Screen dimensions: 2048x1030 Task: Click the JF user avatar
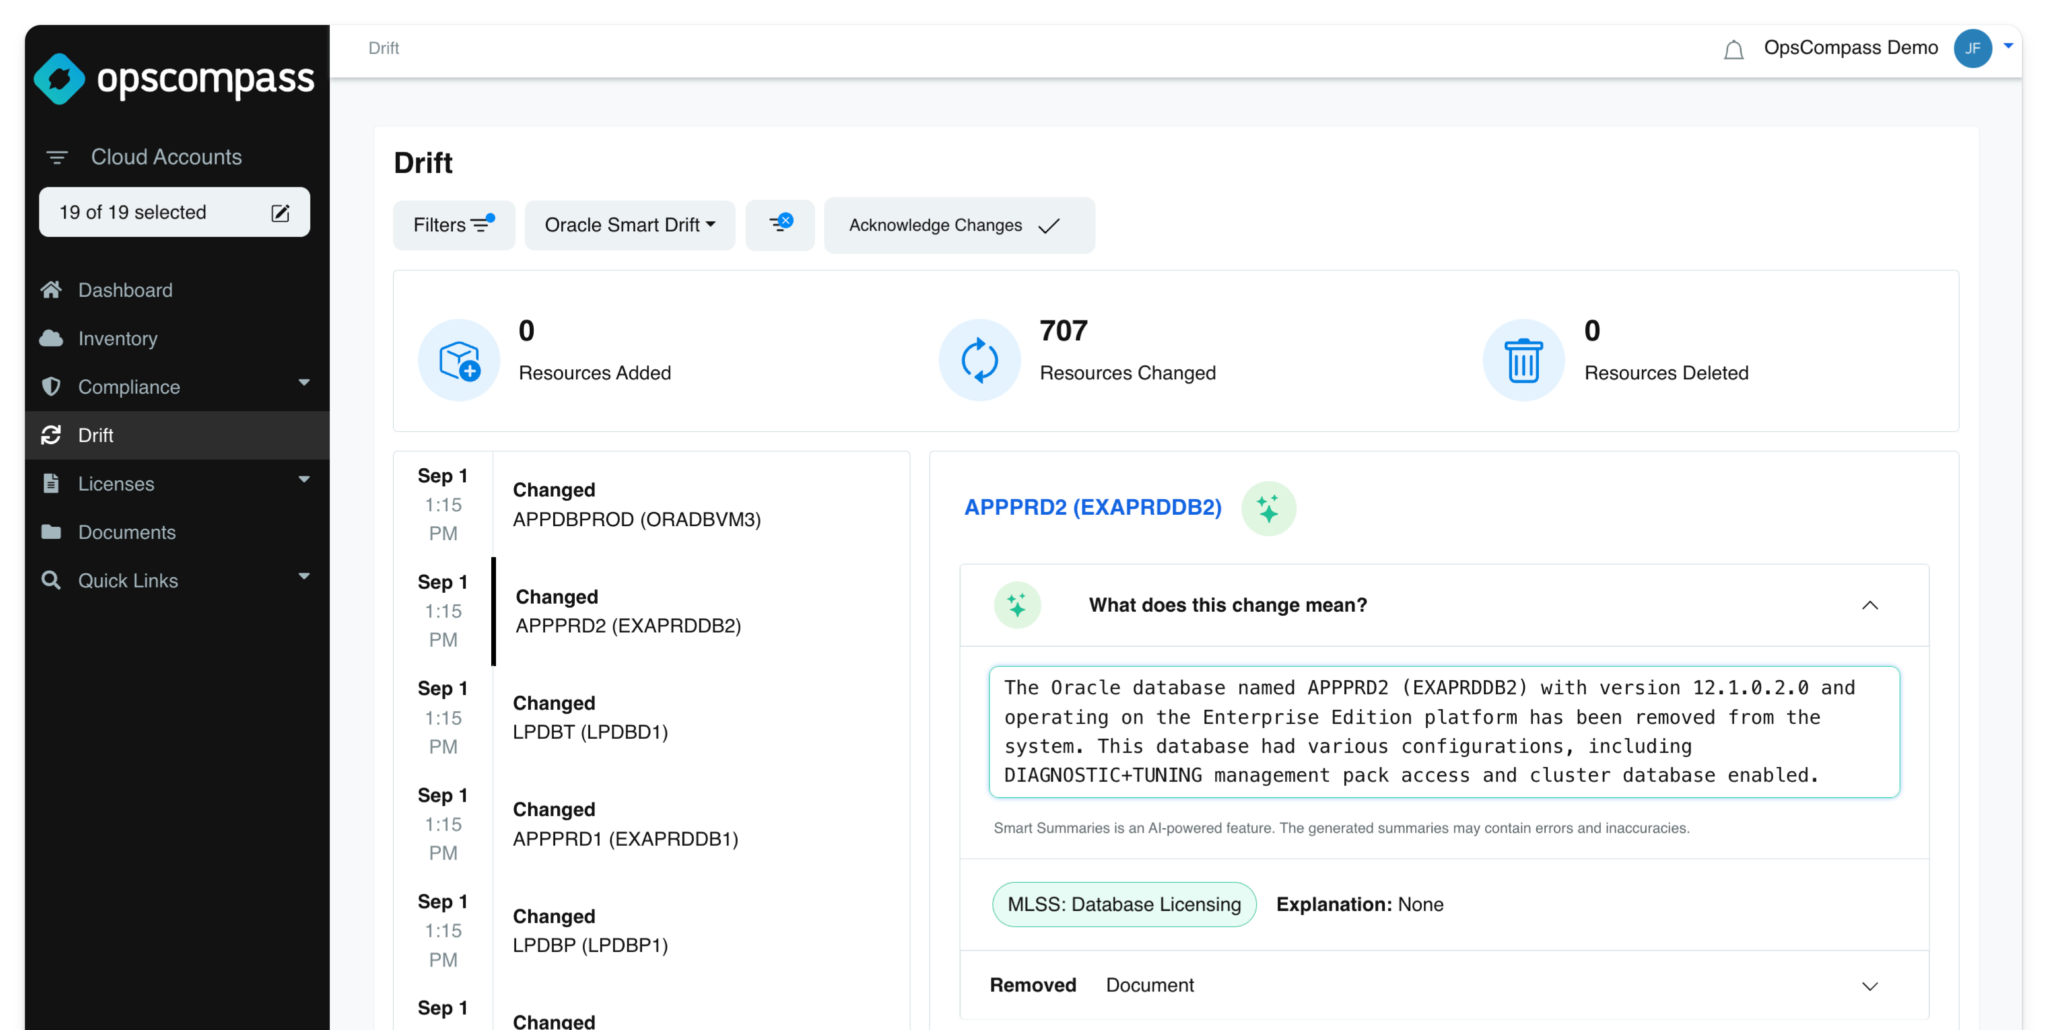1972,48
